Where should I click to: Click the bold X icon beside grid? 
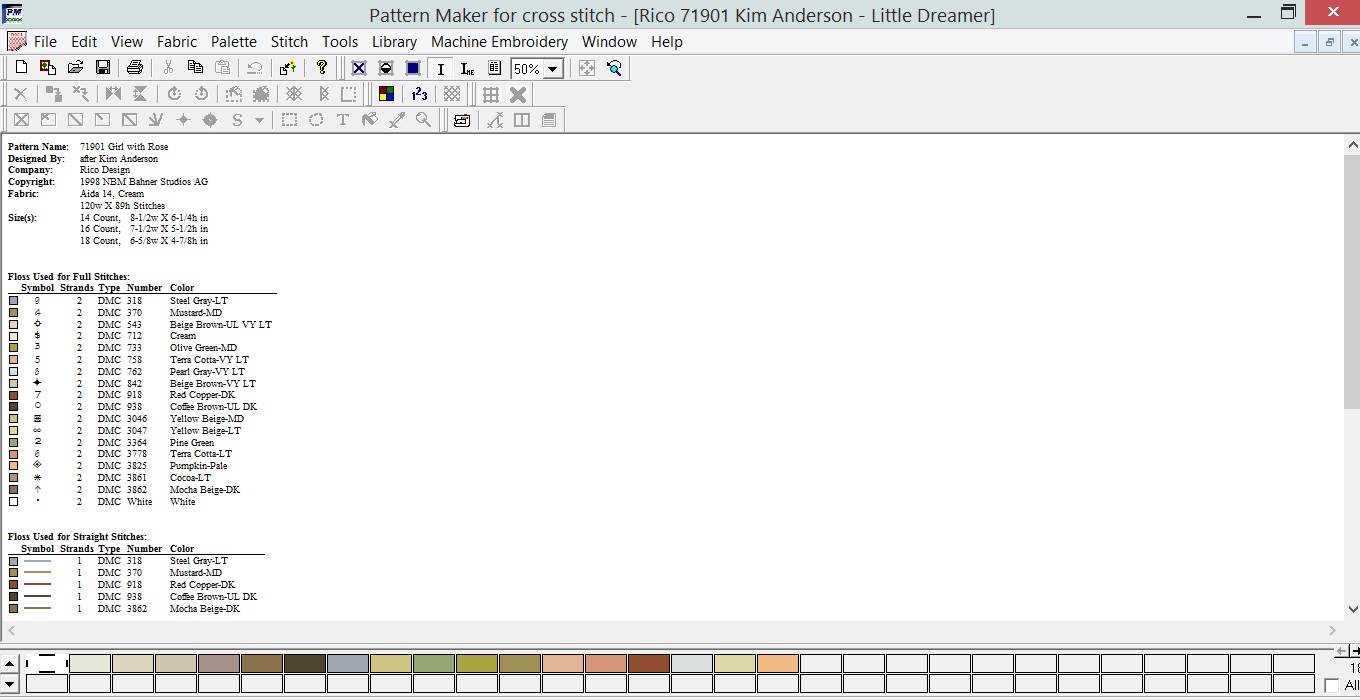tap(518, 94)
